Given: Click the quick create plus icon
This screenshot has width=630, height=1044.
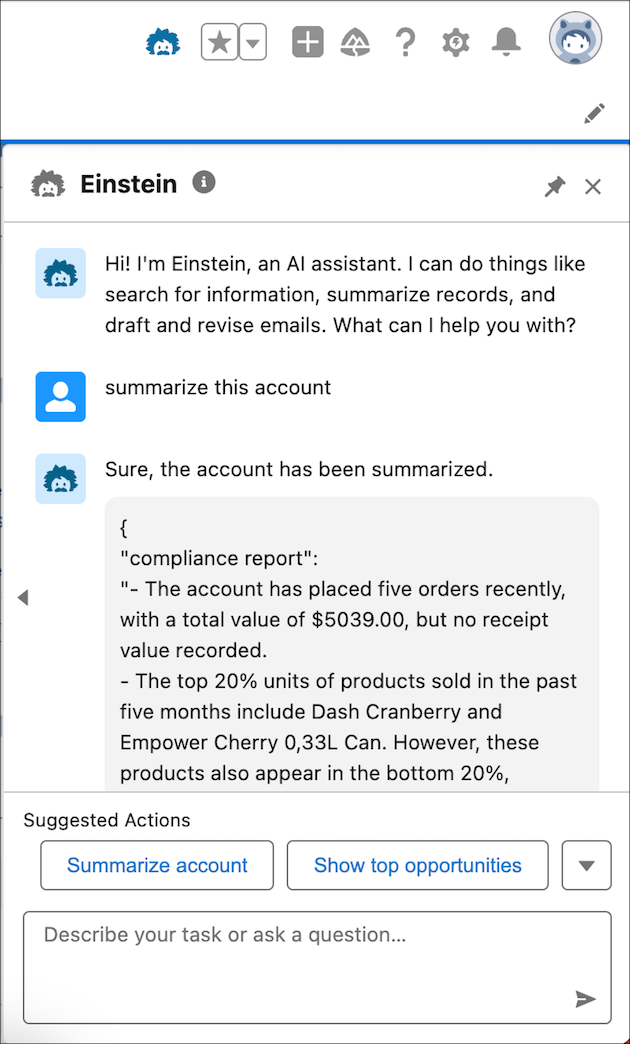Looking at the screenshot, I should coord(307,42).
